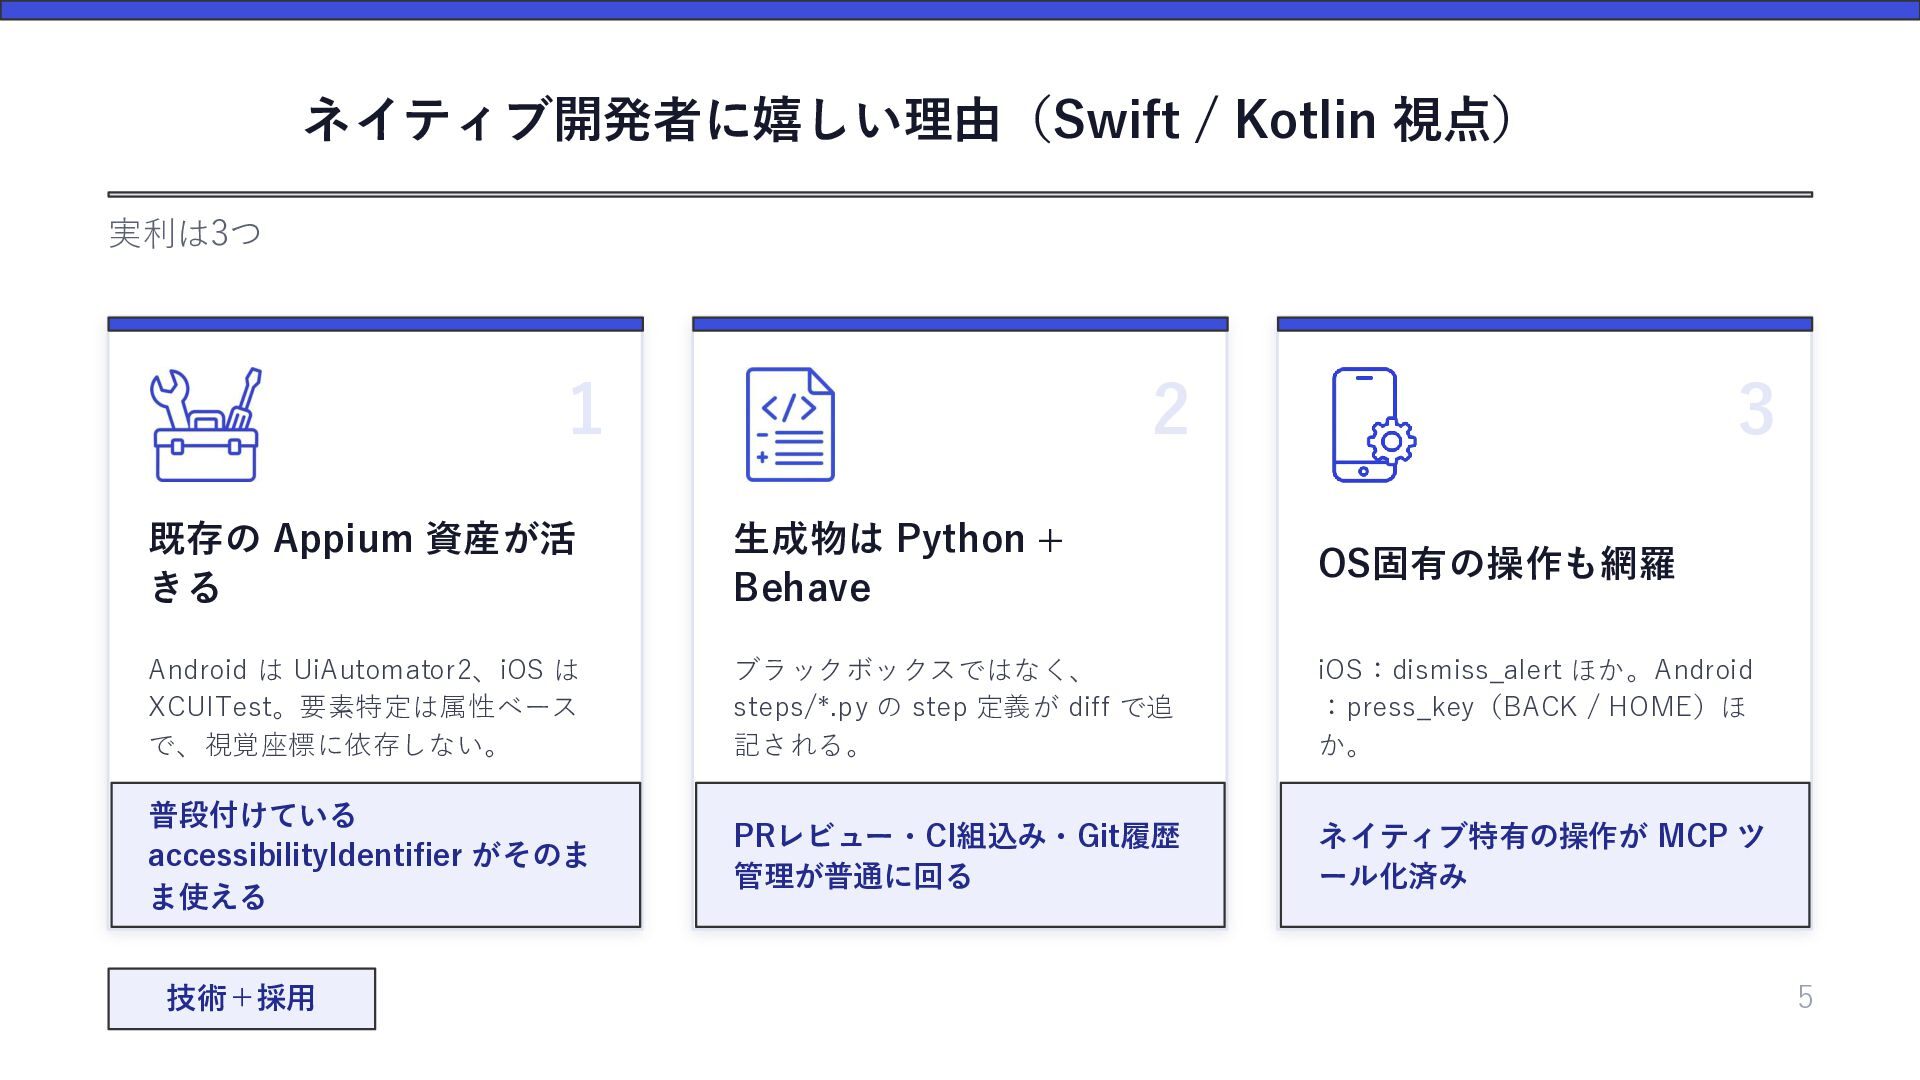Viewport: 1920px width, 1080px height.
Task: Click the faded number 1 on first card
Action: tap(586, 409)
